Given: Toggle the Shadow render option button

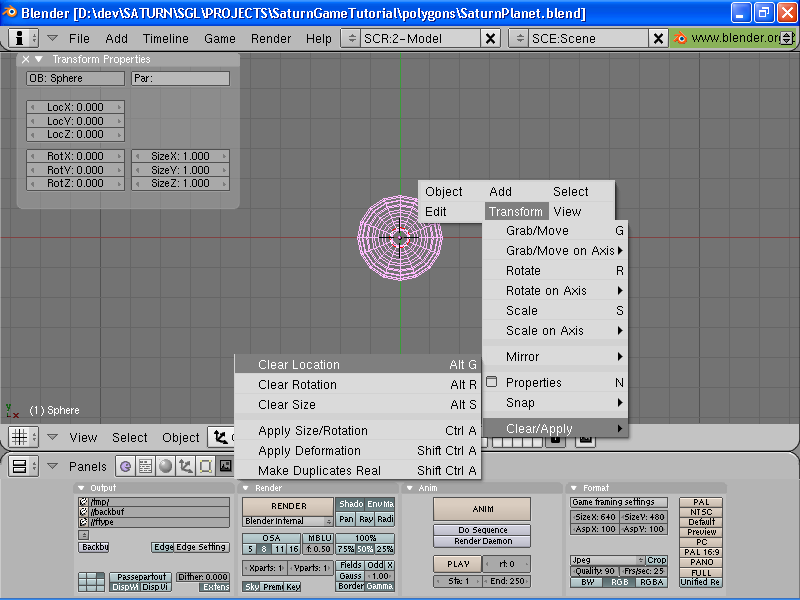Looking at the screenshot, I should pyautogui.click(x=350, y=504).
